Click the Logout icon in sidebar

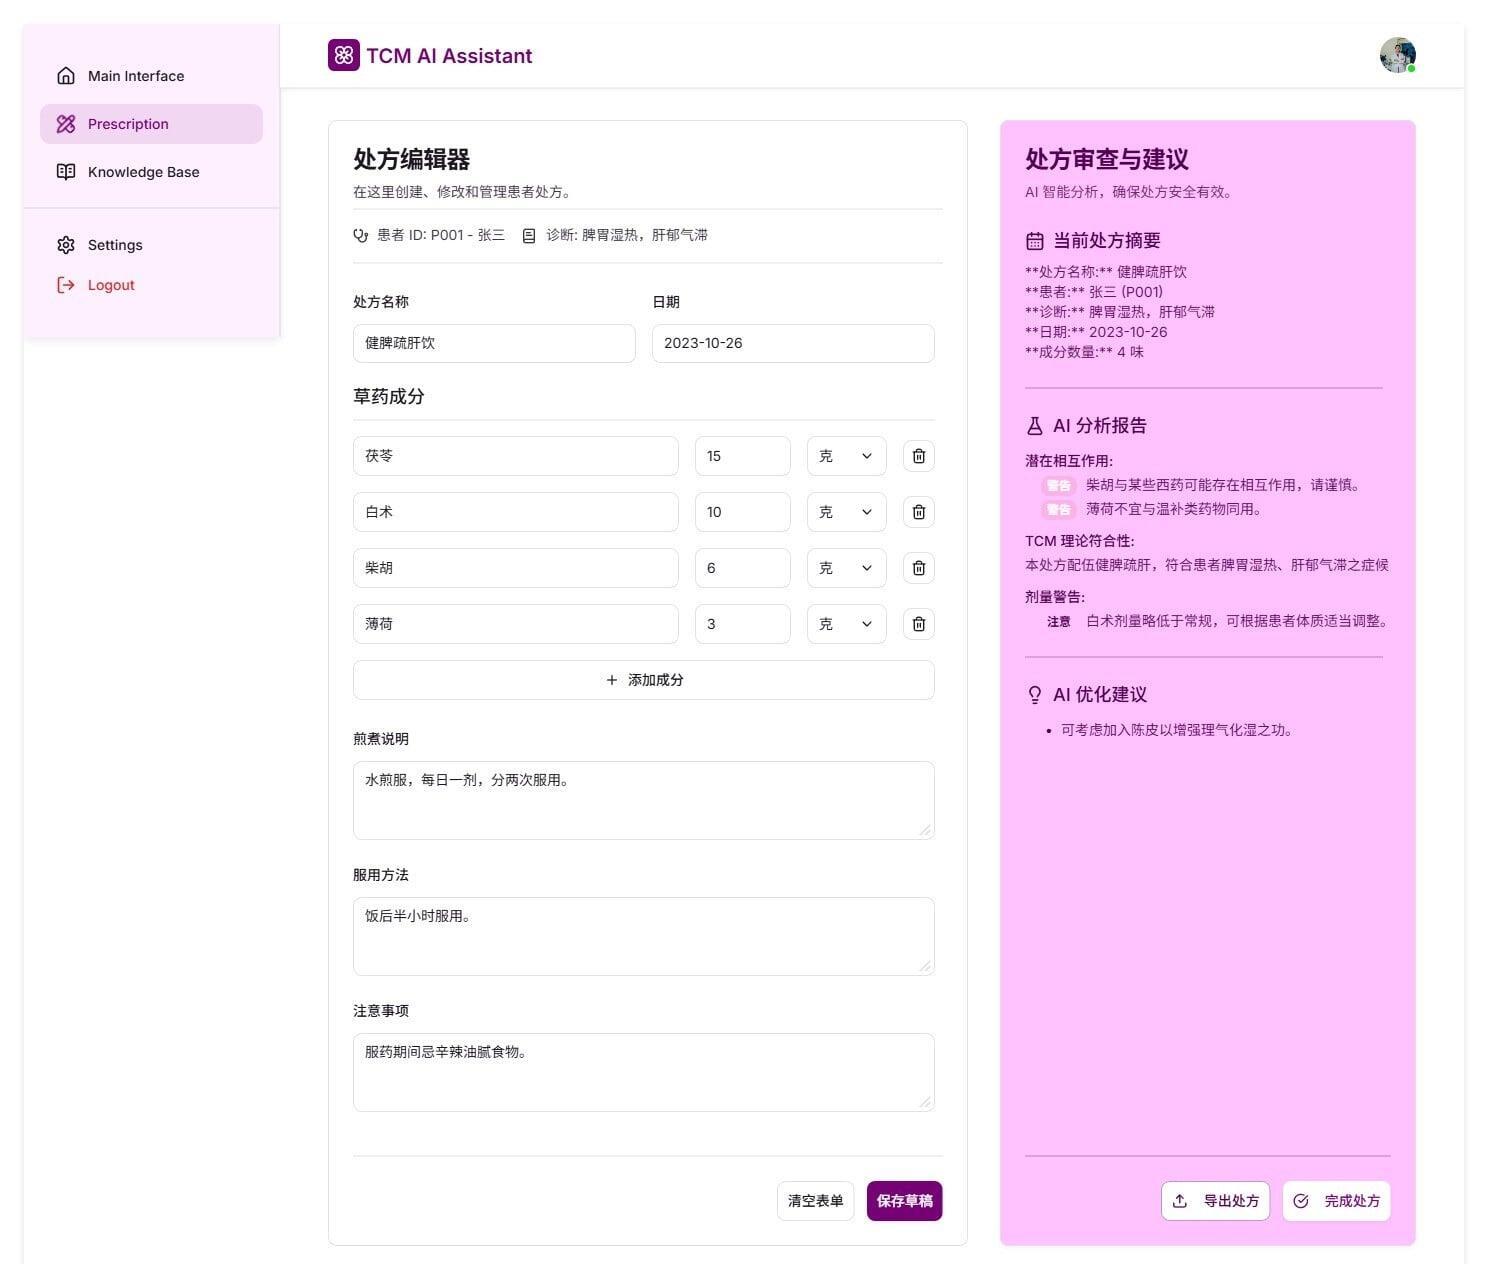[66, 285]
